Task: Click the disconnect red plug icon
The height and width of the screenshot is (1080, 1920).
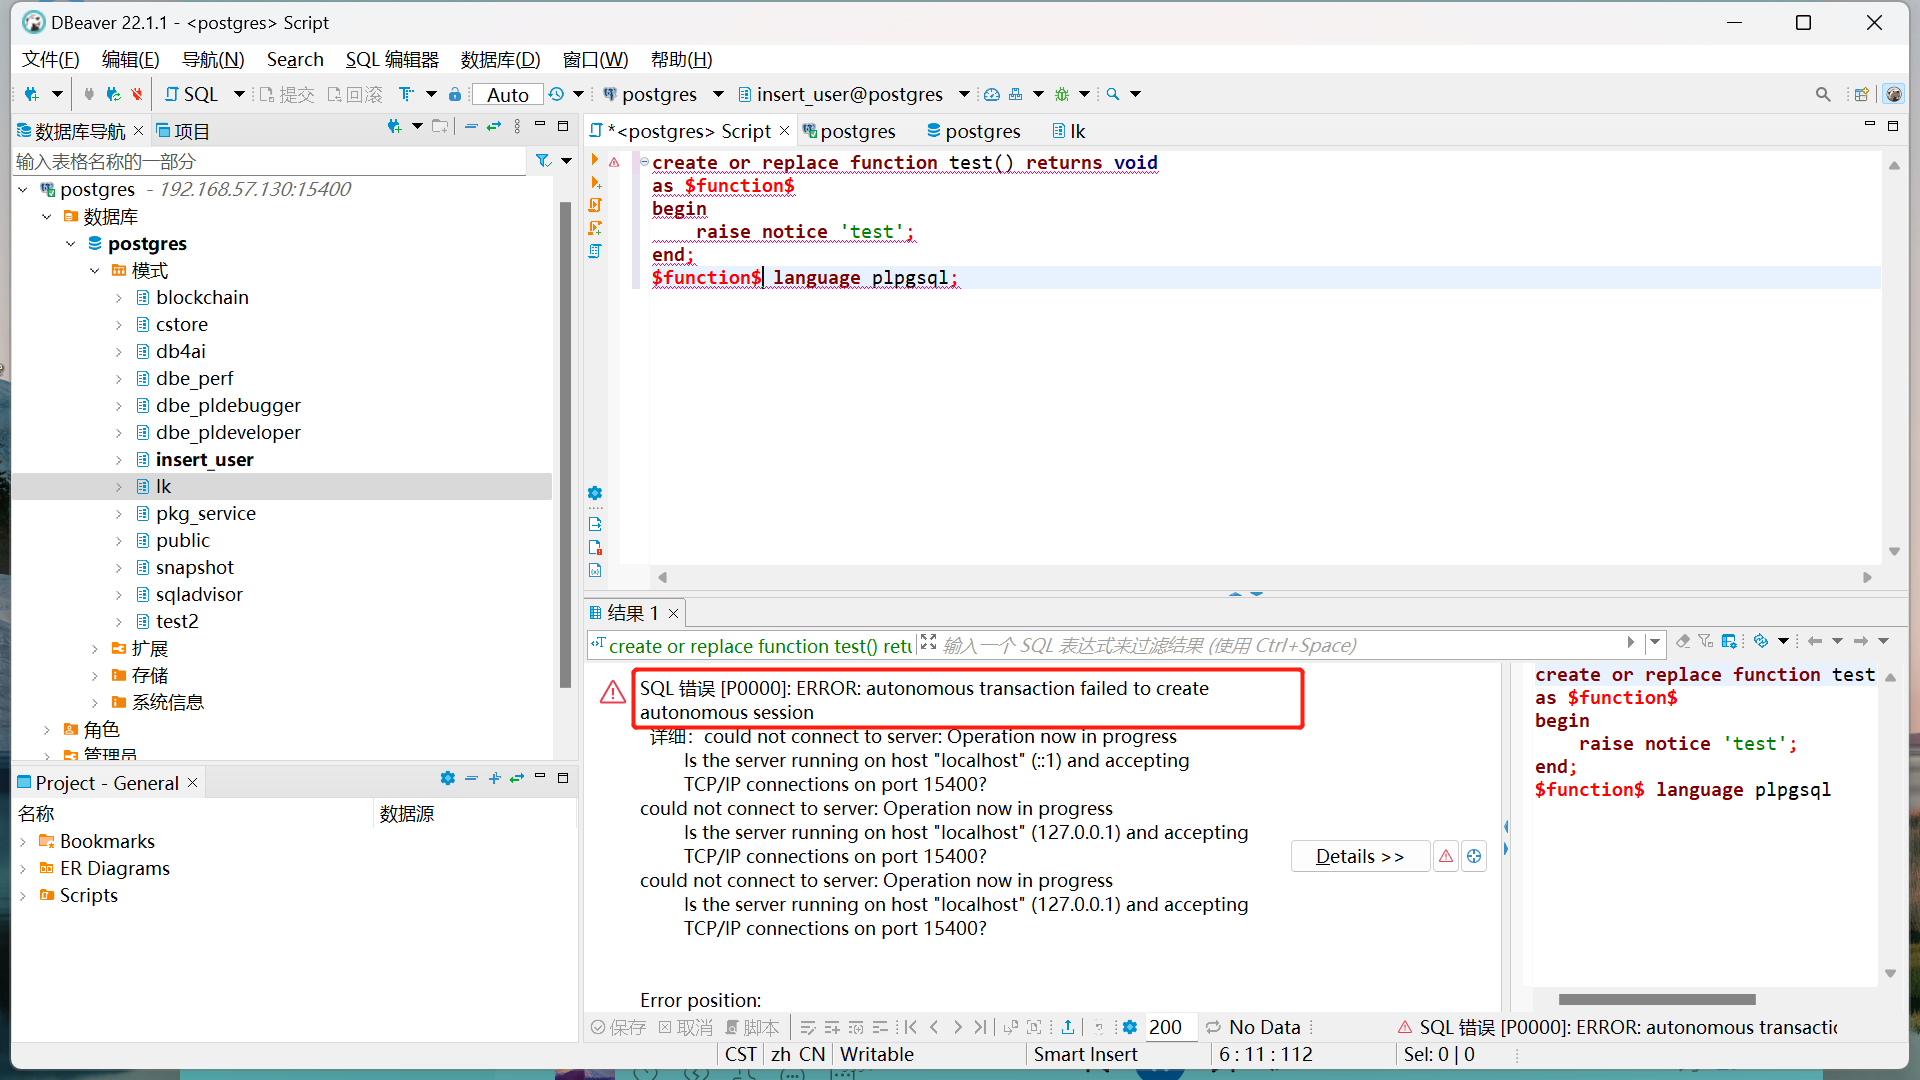Action: (x=137, y=94)
